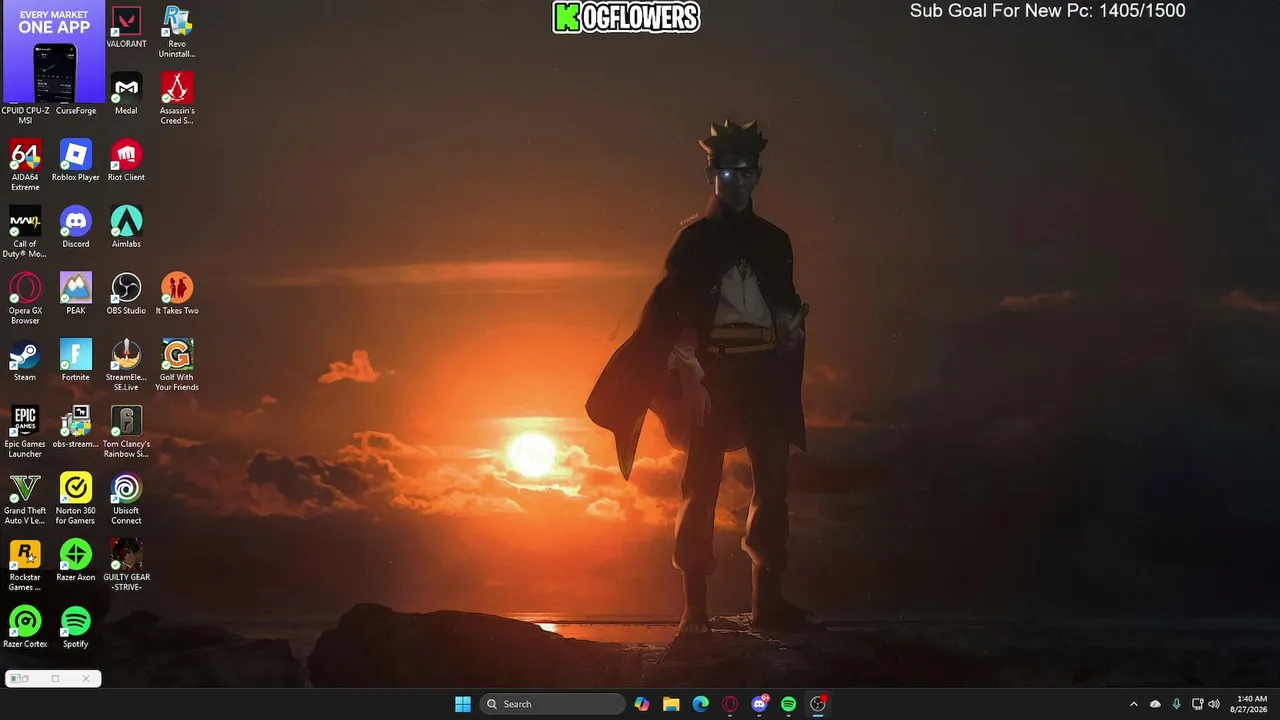
Task: Open the OneDrive cloud tray icon
Action: click(x=1155, y=704)
